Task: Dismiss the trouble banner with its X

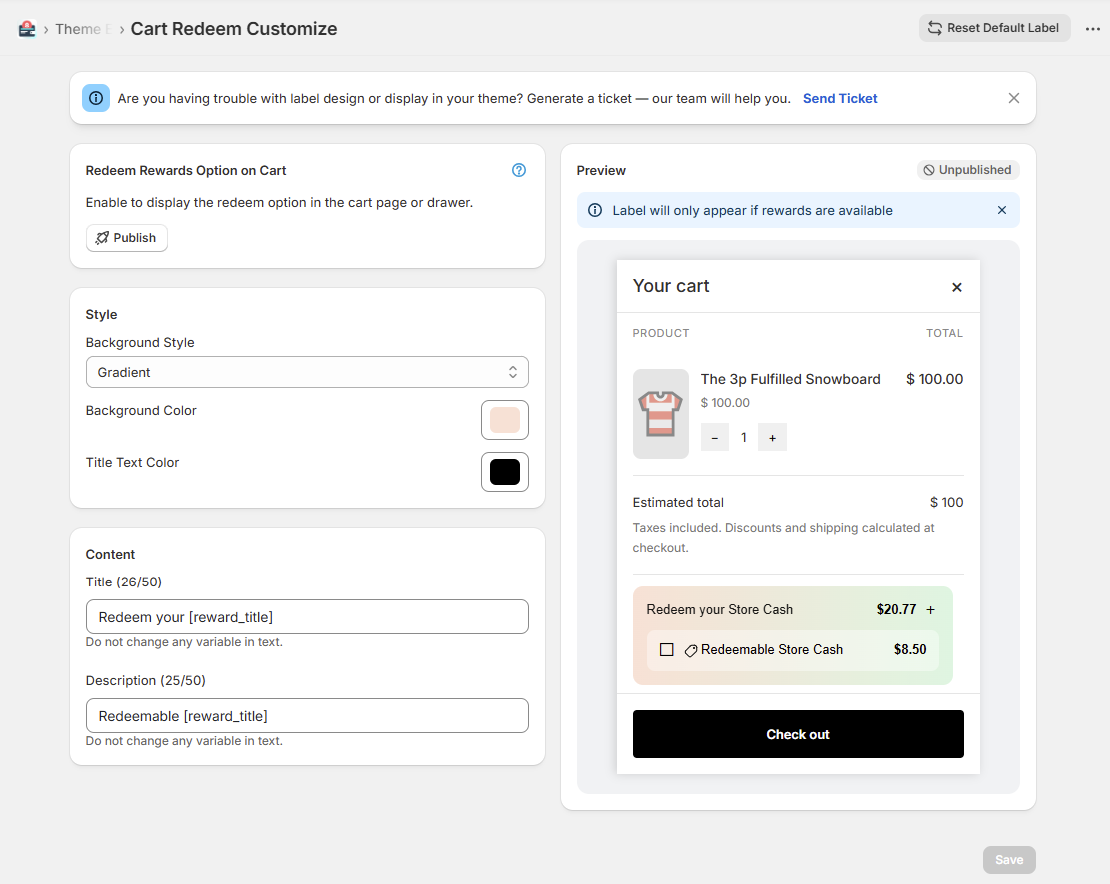Action: click(x=1013, y=97)
